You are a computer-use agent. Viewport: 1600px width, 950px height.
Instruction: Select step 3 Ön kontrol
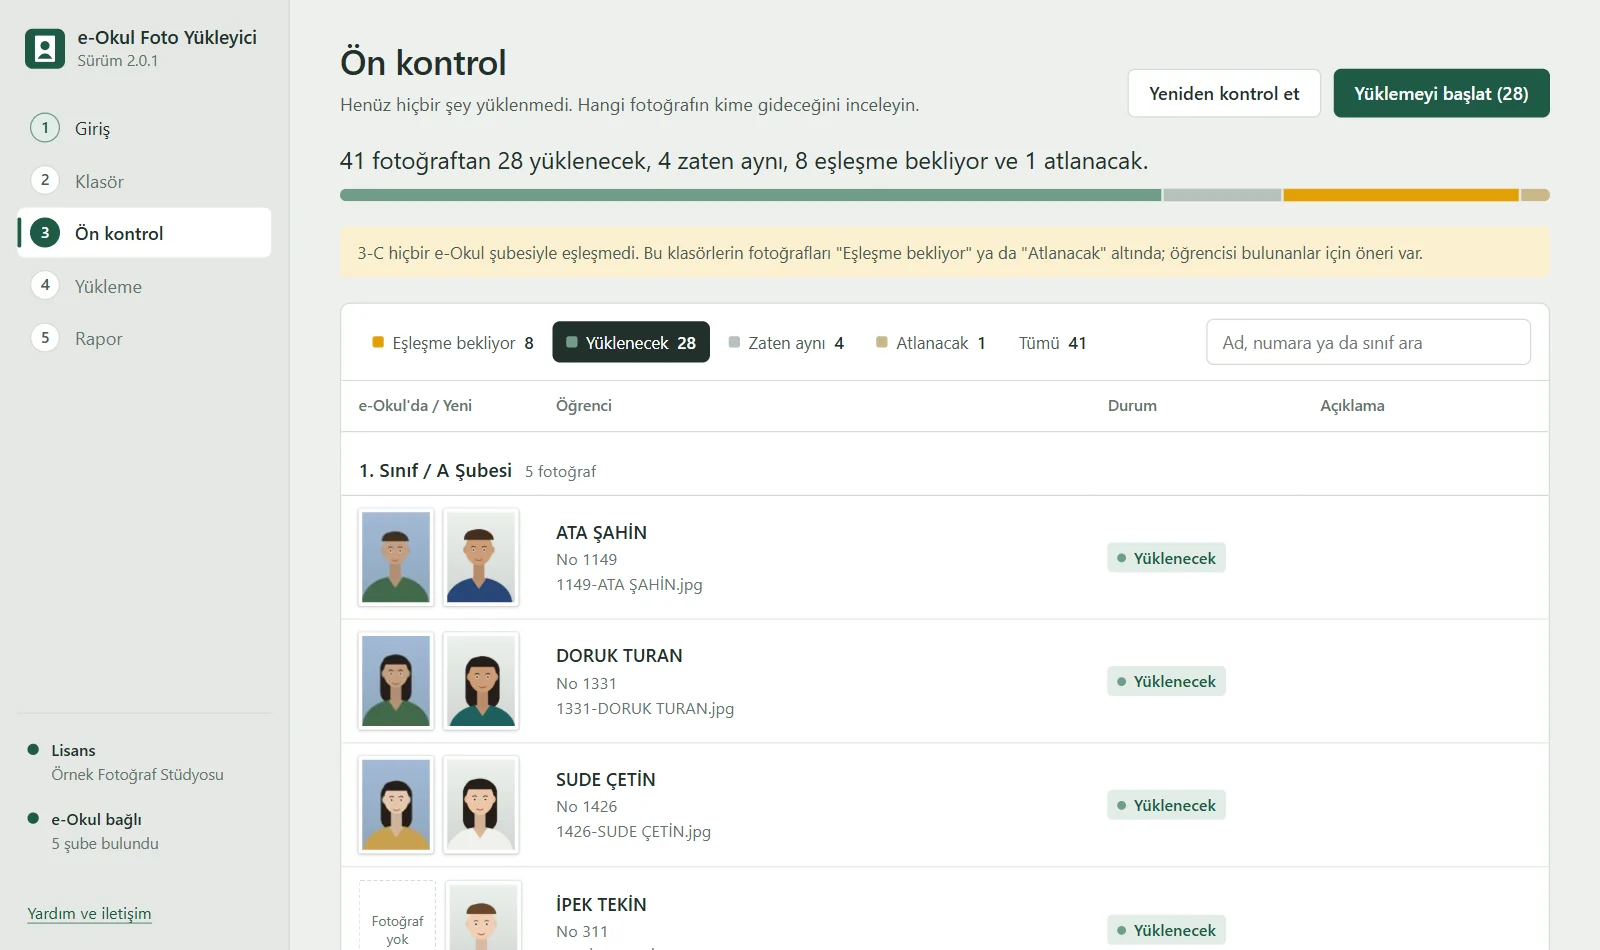pyautogui.click(x=144, y=233)
